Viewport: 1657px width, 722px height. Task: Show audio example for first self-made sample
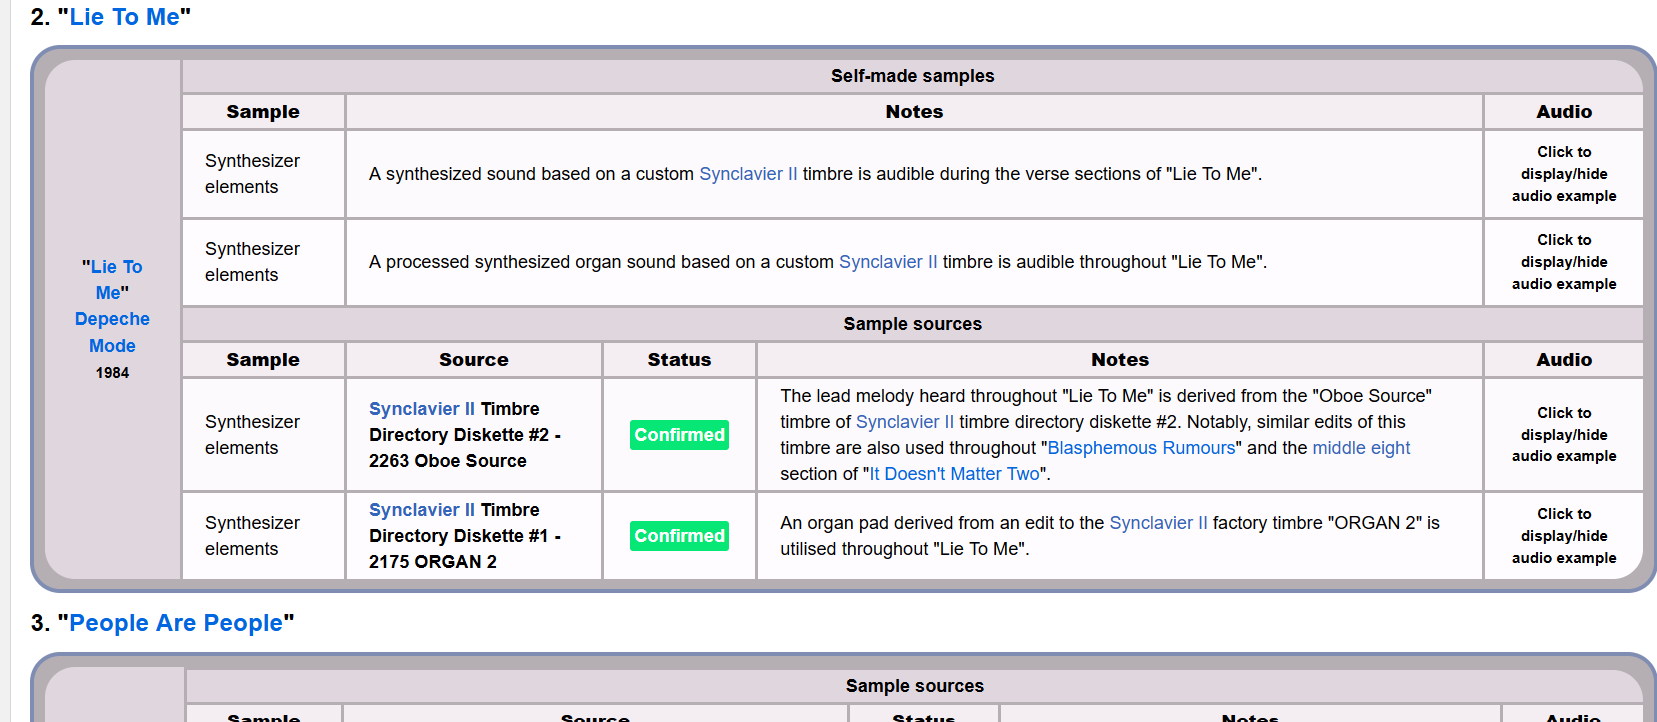pyautogui.click(x=1563, y=174)
